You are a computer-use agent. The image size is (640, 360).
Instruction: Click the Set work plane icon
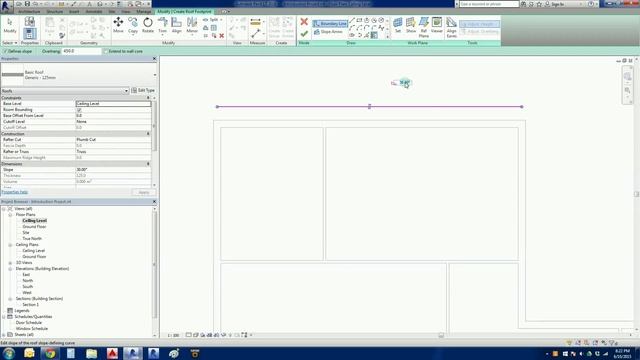(x=398, y=24)
